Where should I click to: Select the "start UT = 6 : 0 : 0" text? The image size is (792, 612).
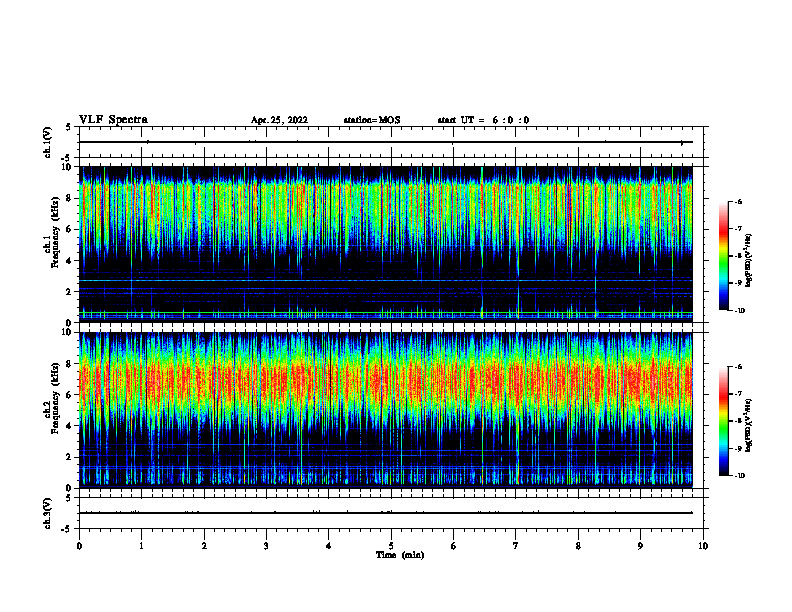(x=483, y=120)
